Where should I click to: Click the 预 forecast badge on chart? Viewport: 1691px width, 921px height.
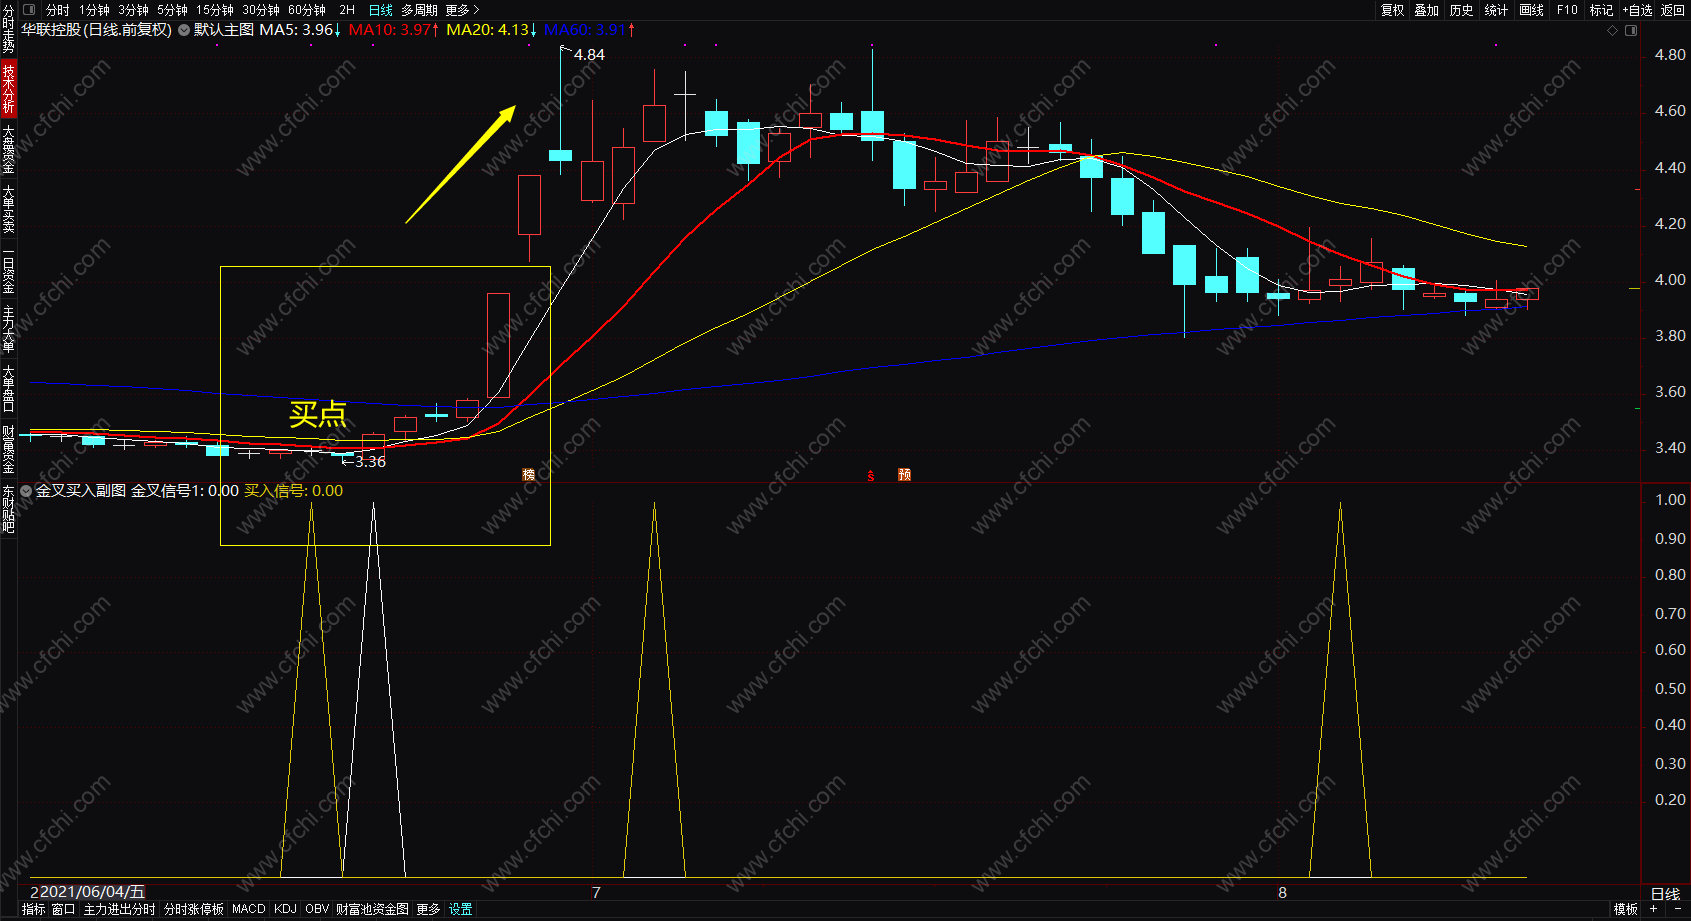point(904,475)
